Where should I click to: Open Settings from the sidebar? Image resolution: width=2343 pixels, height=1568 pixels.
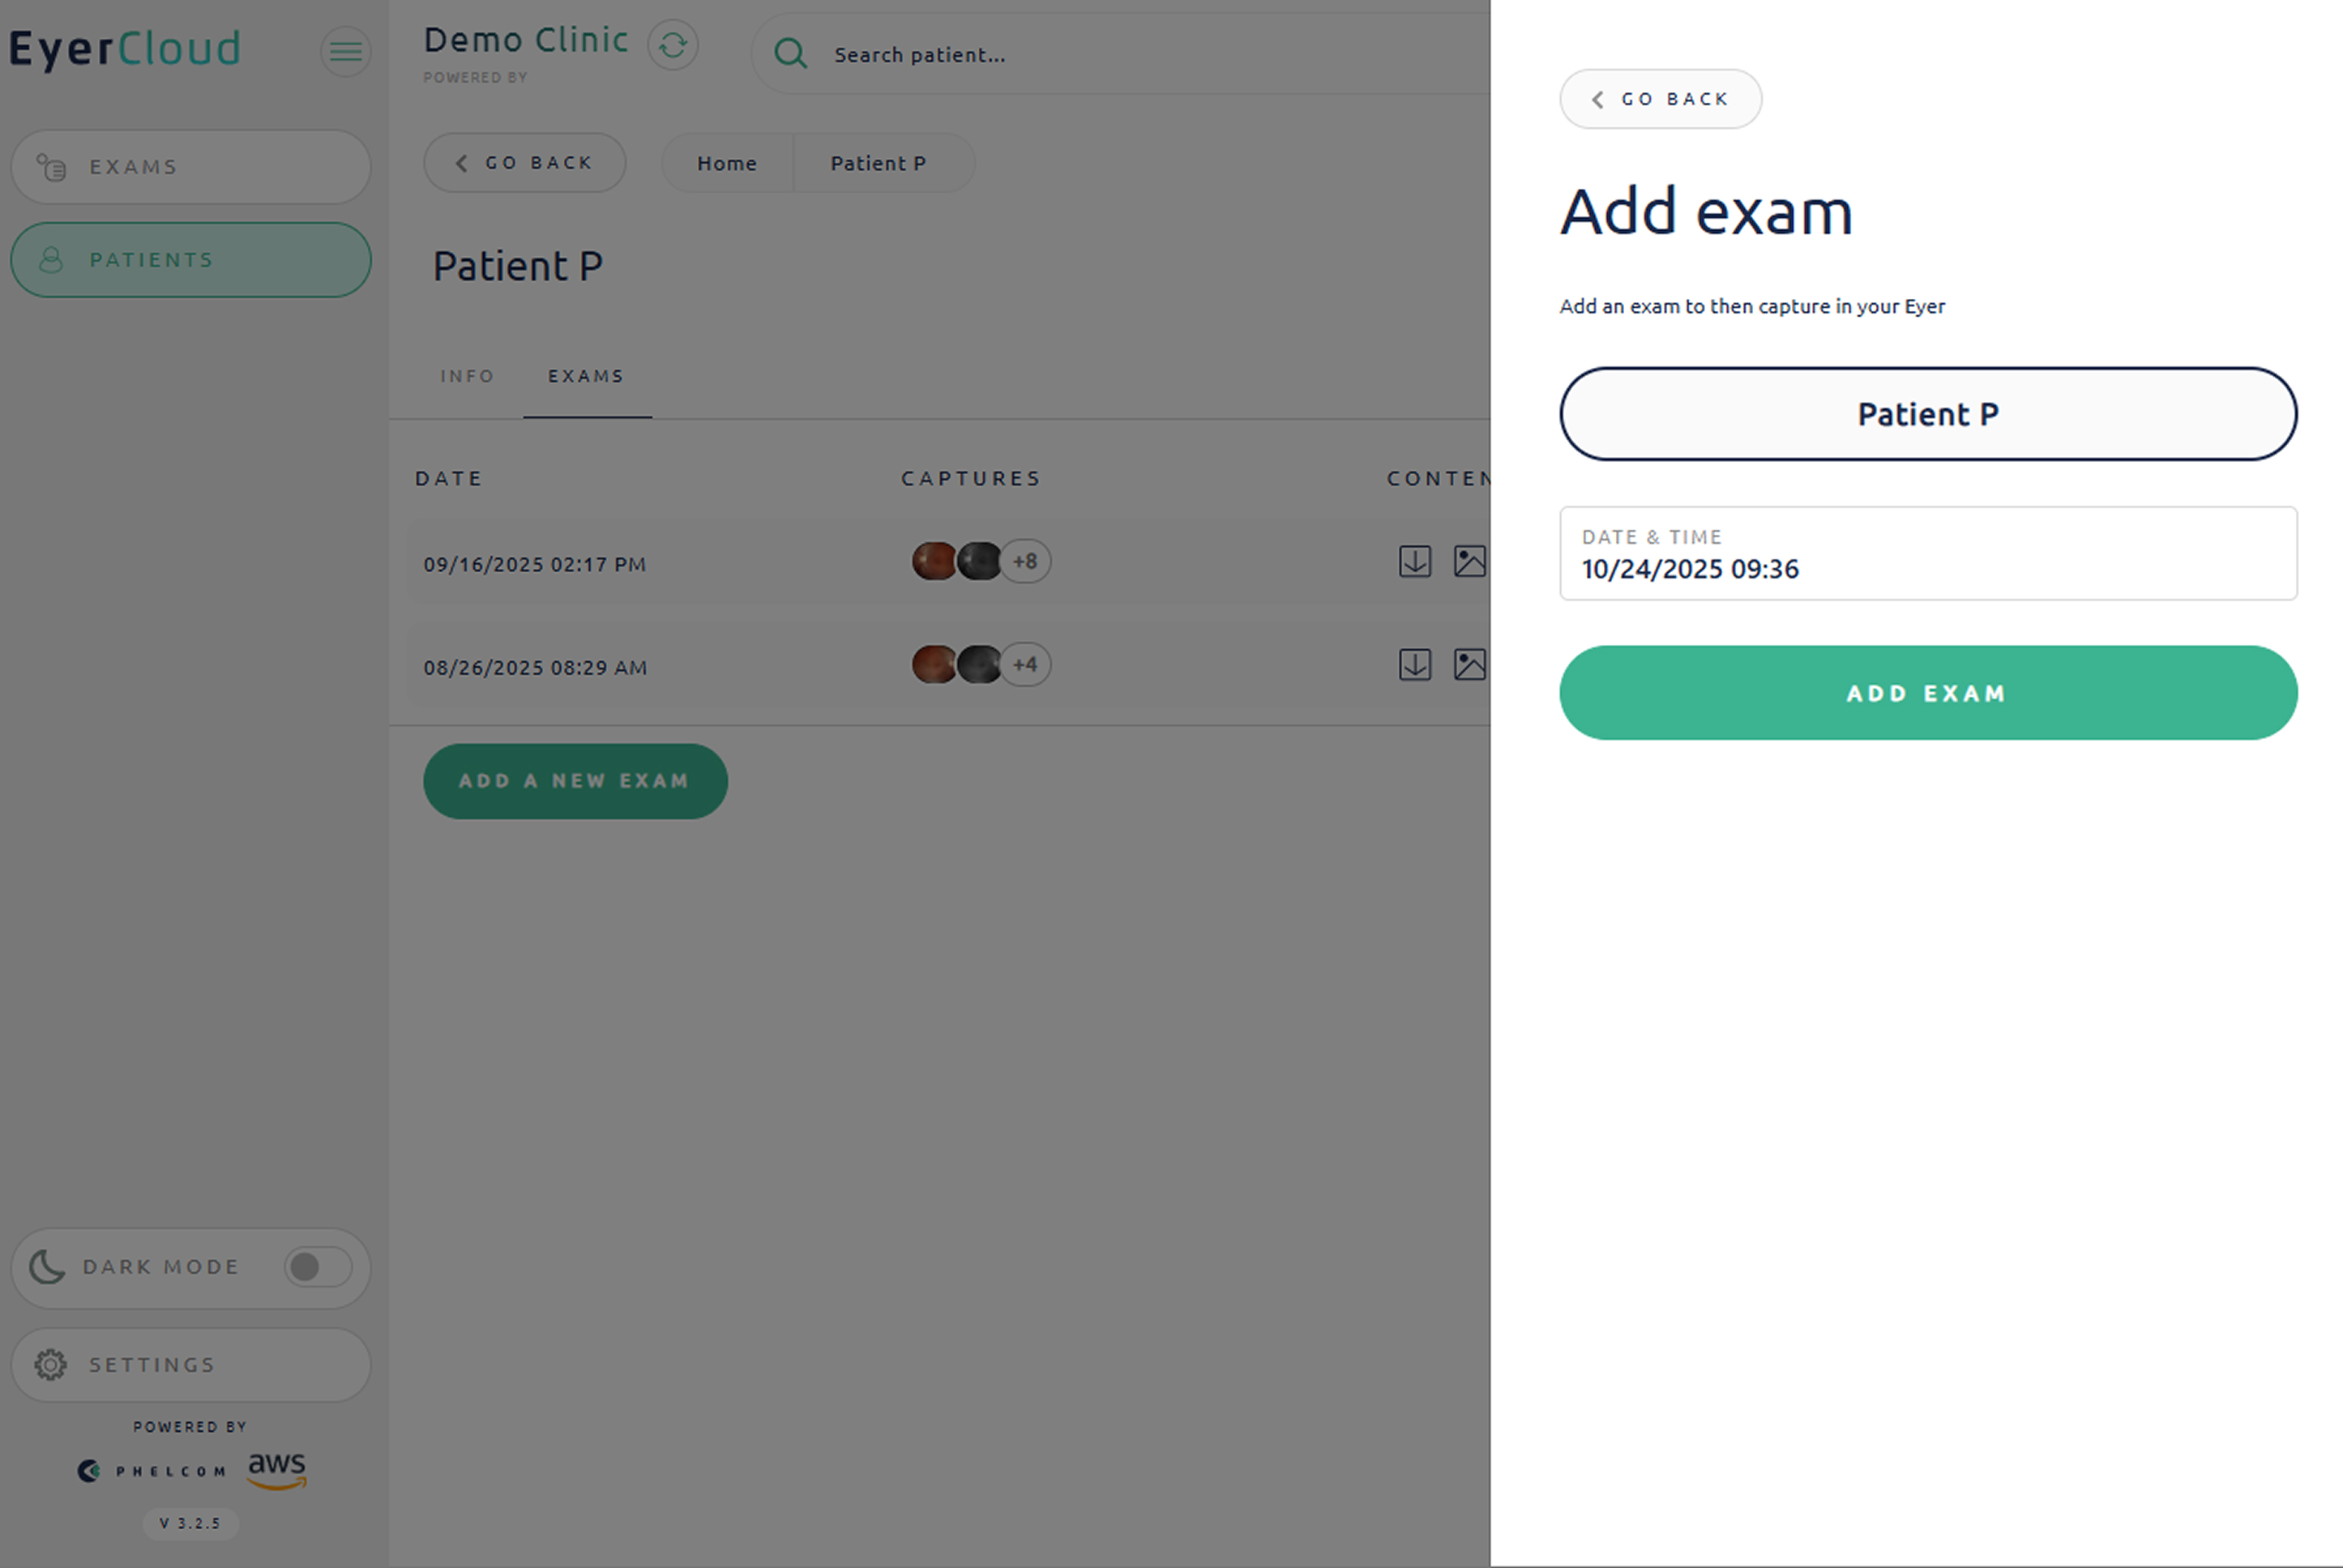coord(191,1365)
